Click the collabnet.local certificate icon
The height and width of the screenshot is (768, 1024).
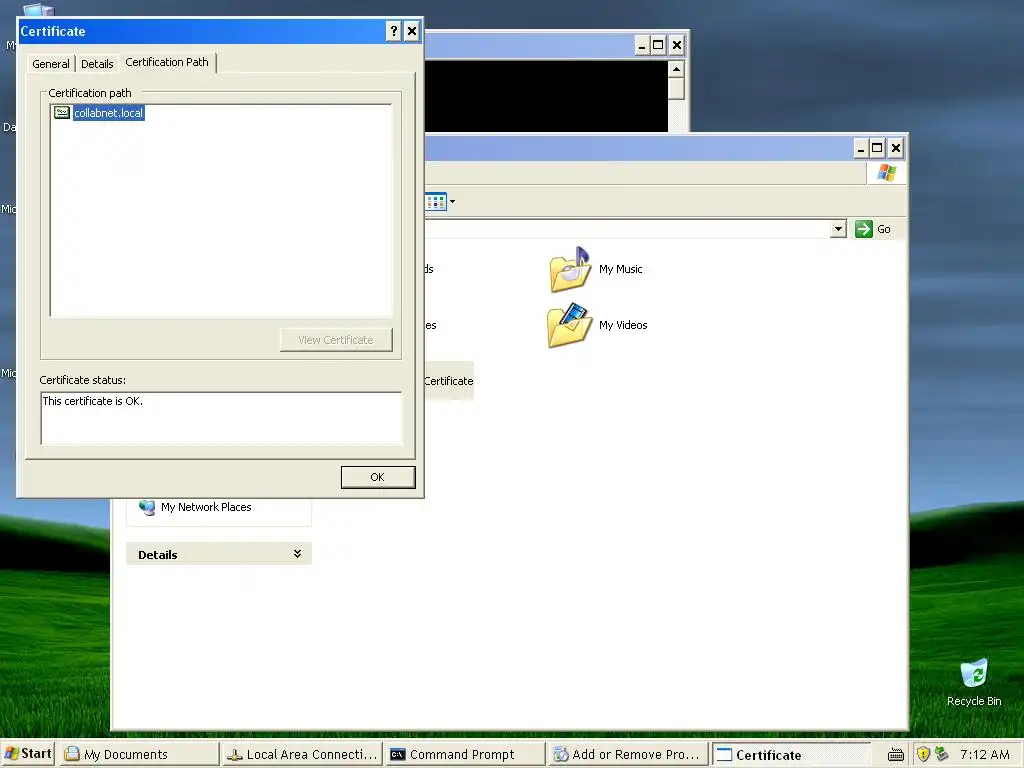(62, 112)
